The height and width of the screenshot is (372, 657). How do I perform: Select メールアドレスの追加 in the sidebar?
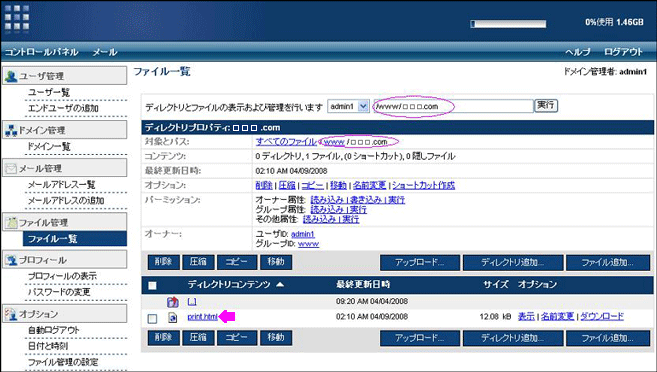point(66,200)
